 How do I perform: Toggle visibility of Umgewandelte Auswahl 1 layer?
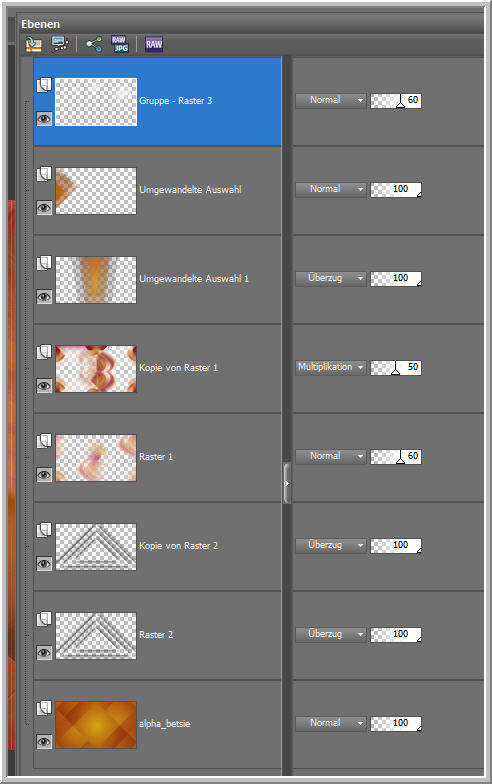[x=44, y=296]
